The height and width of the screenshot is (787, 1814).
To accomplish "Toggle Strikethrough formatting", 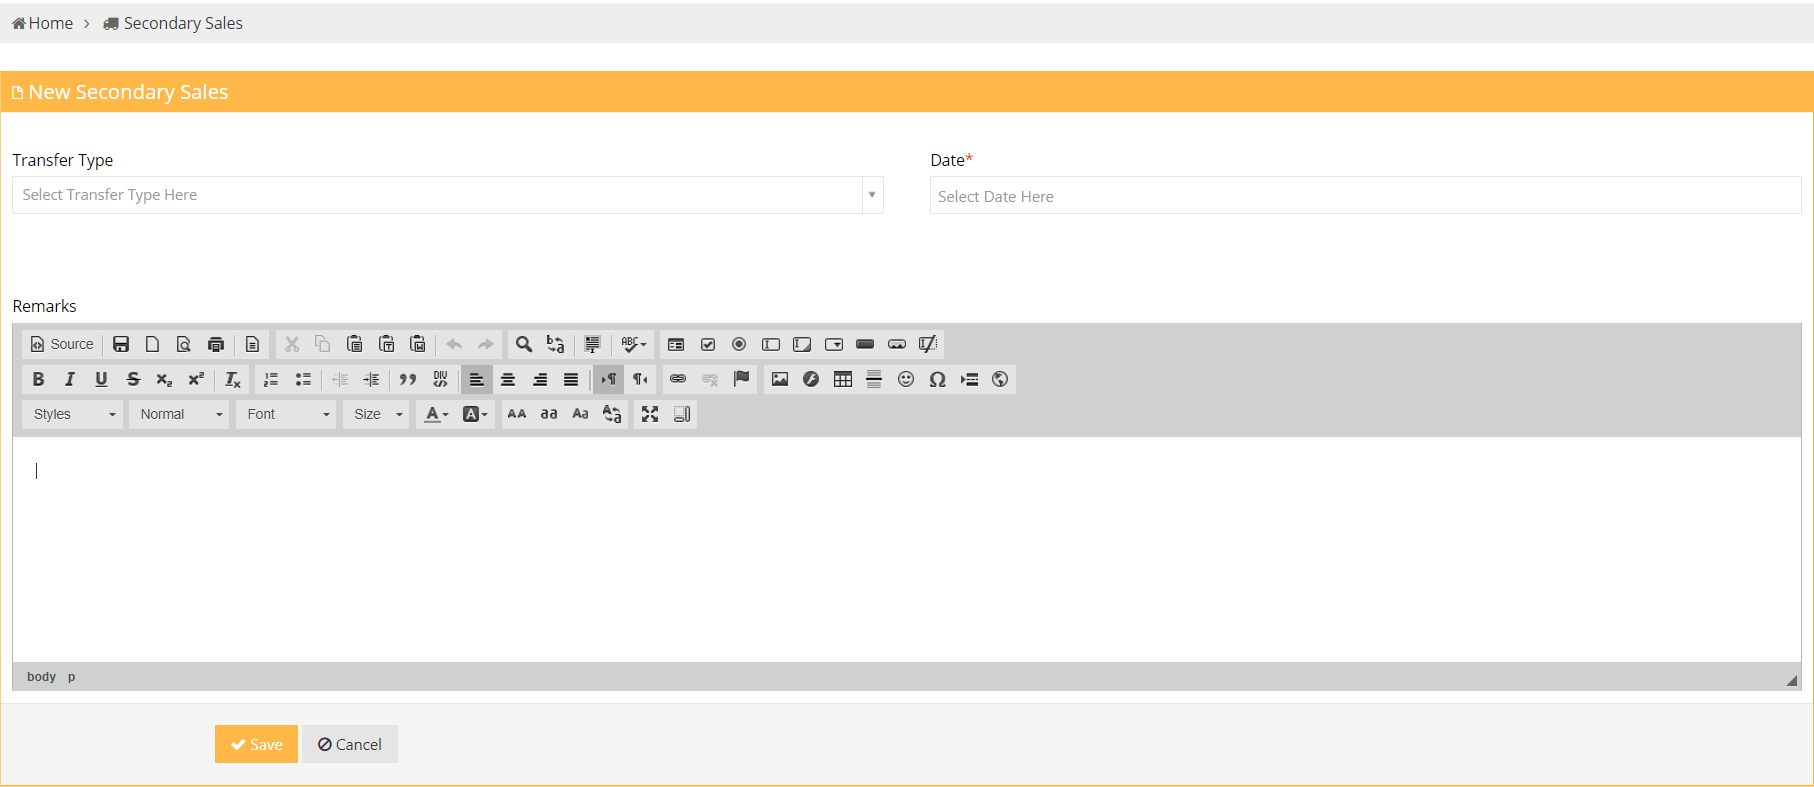I will [x=133, y=379].
